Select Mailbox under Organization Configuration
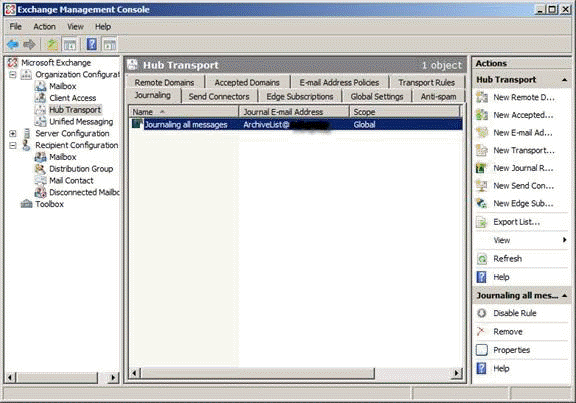Screen dimensions: 576x403 click(x=63, y=86)
